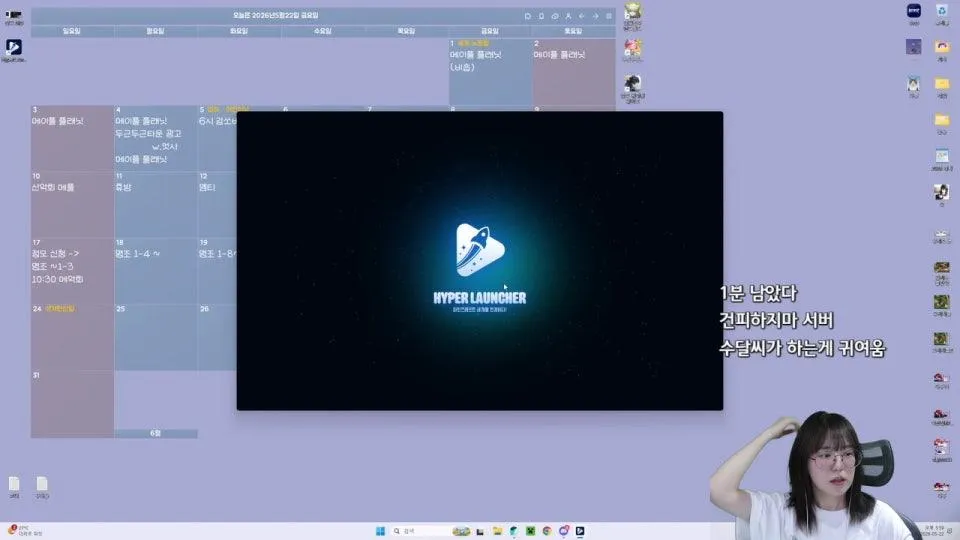960x540 pixels.
Task: Click the Hyper Launcher rocket logo
Action: [480, 249]
